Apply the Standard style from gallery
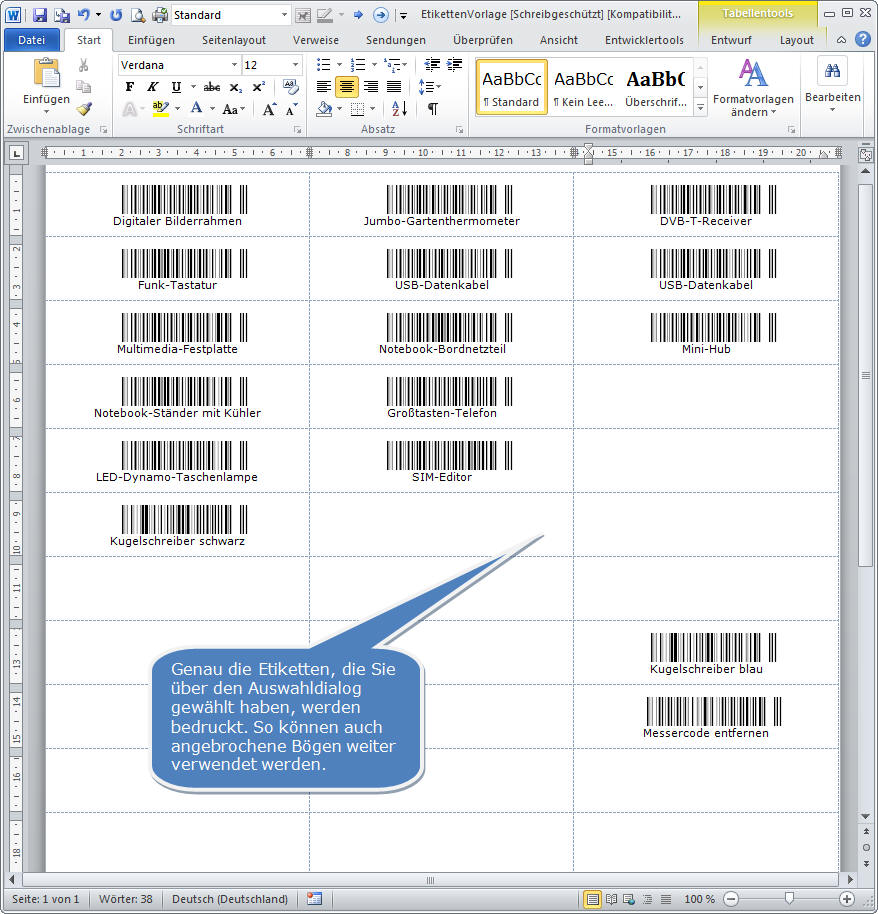Screen dimensions: 878x914 click(511, 87)
